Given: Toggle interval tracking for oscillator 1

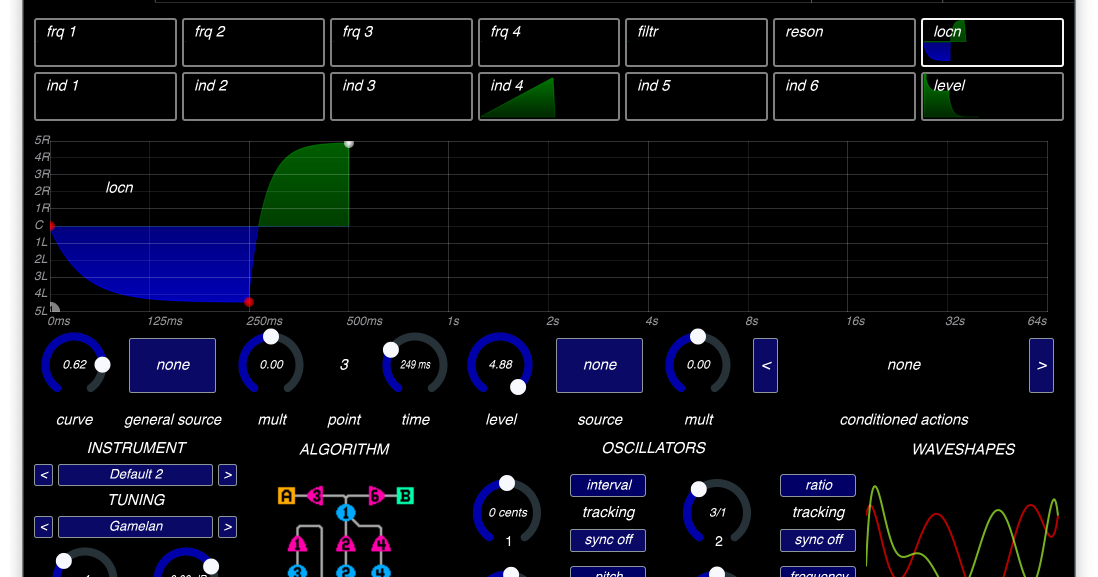Looking at the screenshot, I should [608, 485].
